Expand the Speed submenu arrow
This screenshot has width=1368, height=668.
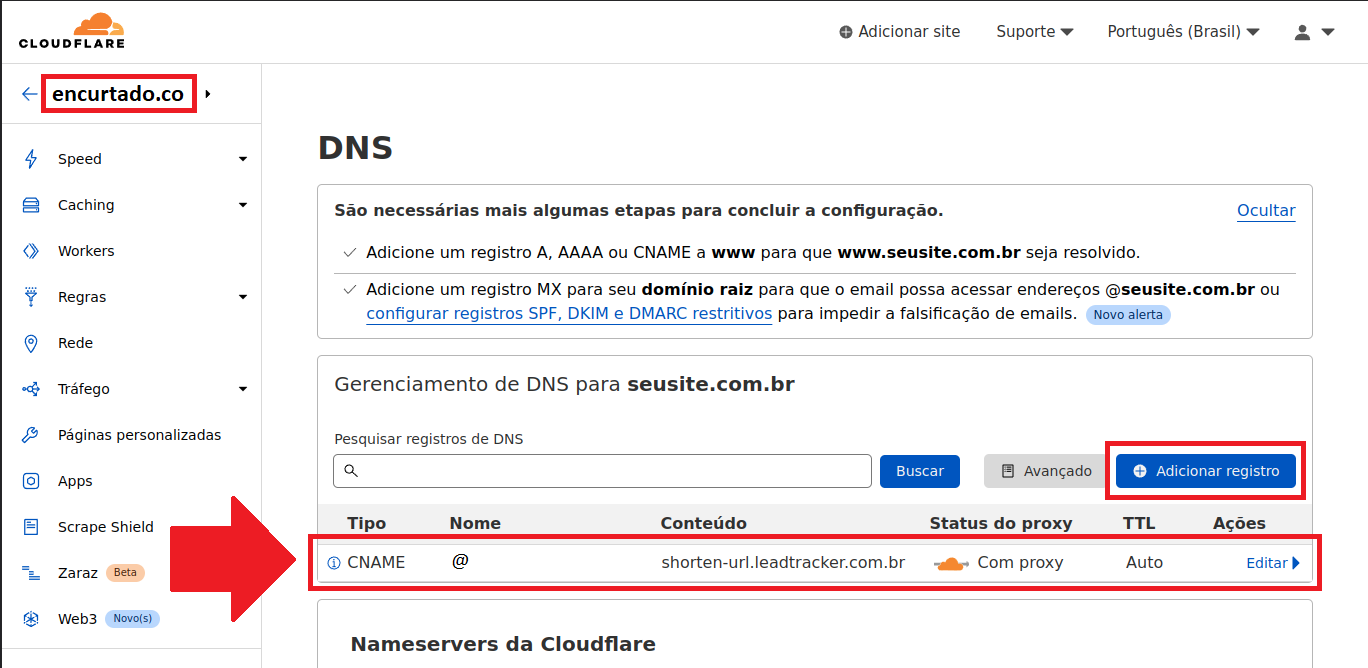[x=243, y=159]
